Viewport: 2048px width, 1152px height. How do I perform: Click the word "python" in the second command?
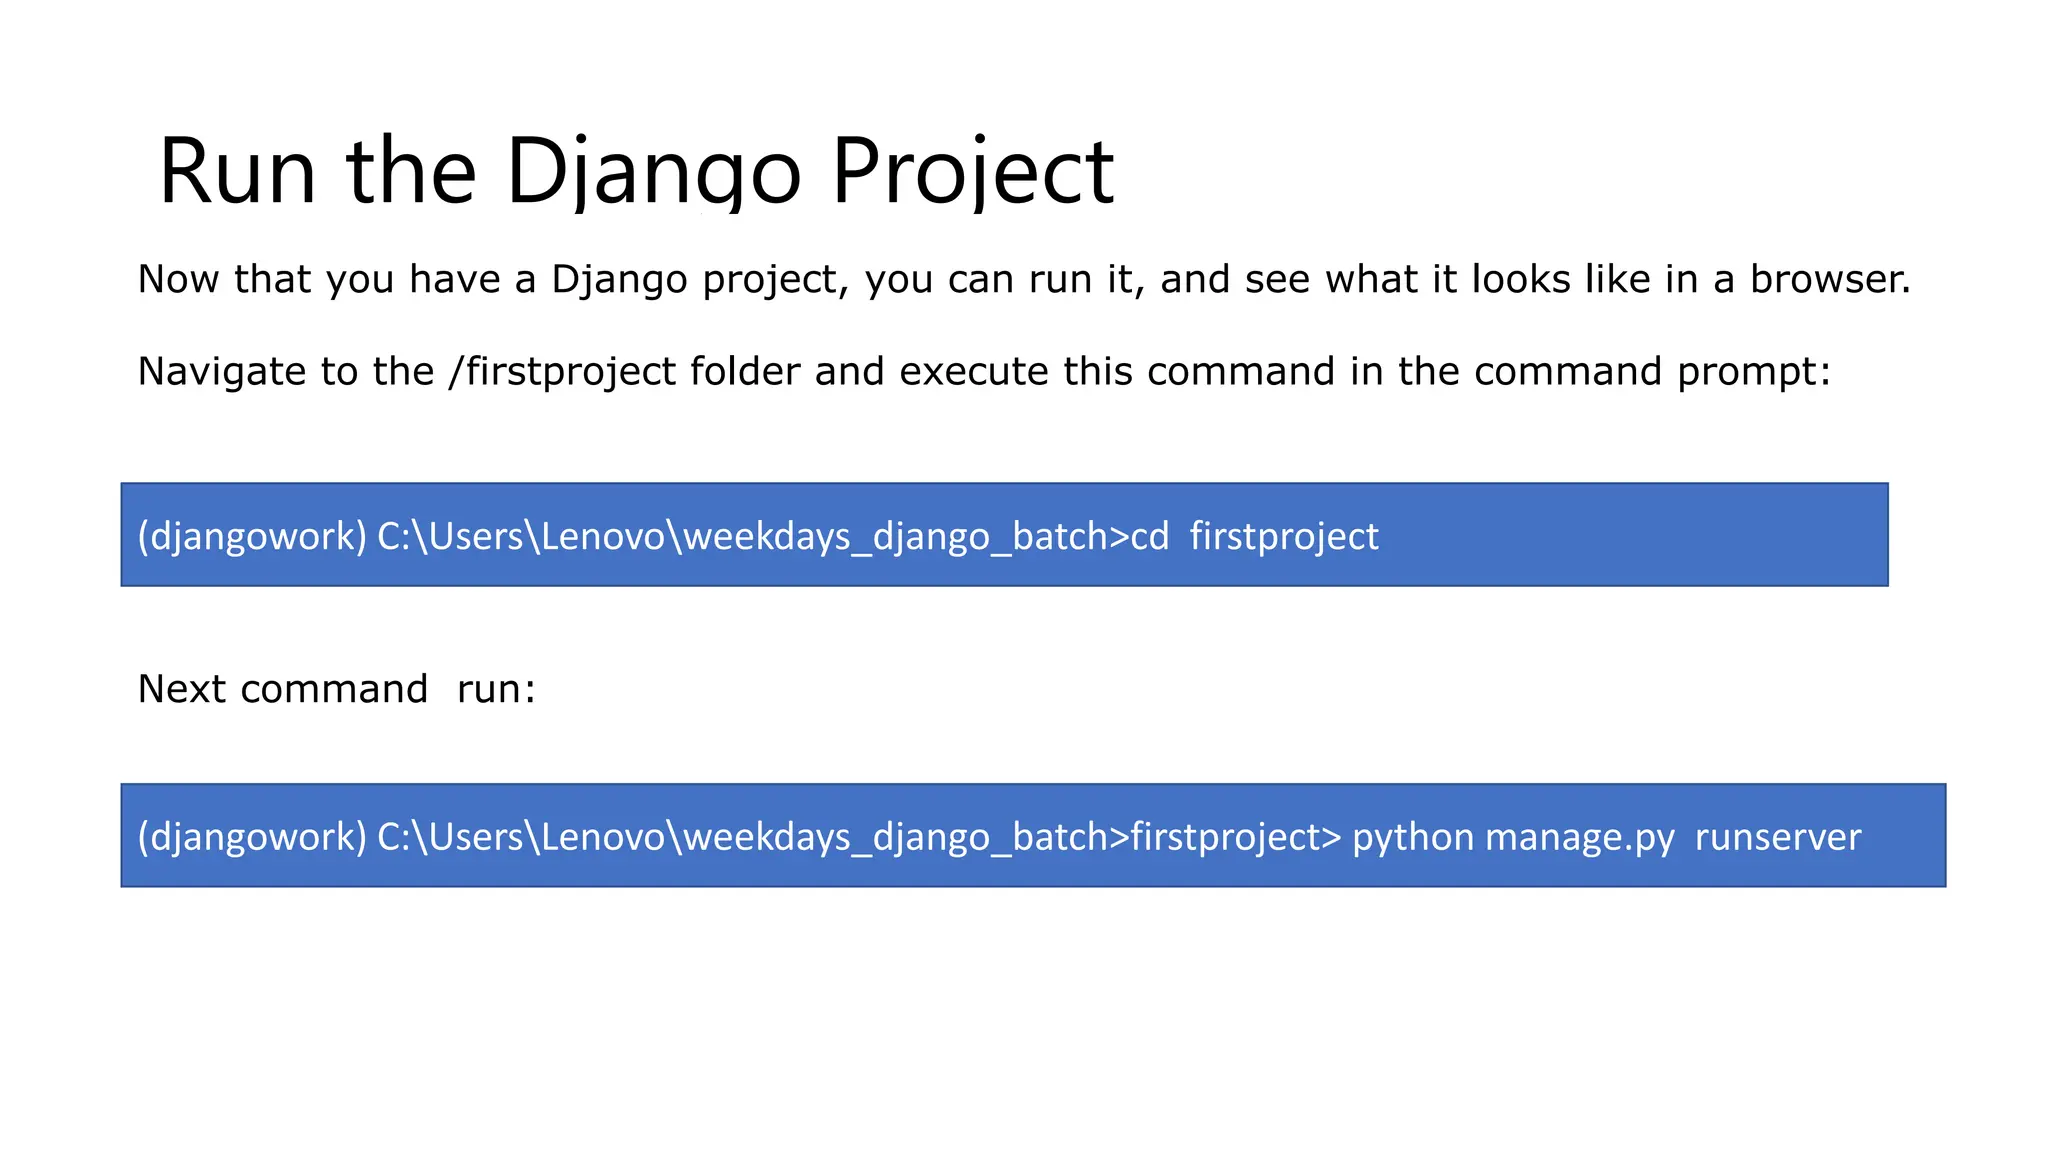pyautogui.click(x=1412, y=837)
